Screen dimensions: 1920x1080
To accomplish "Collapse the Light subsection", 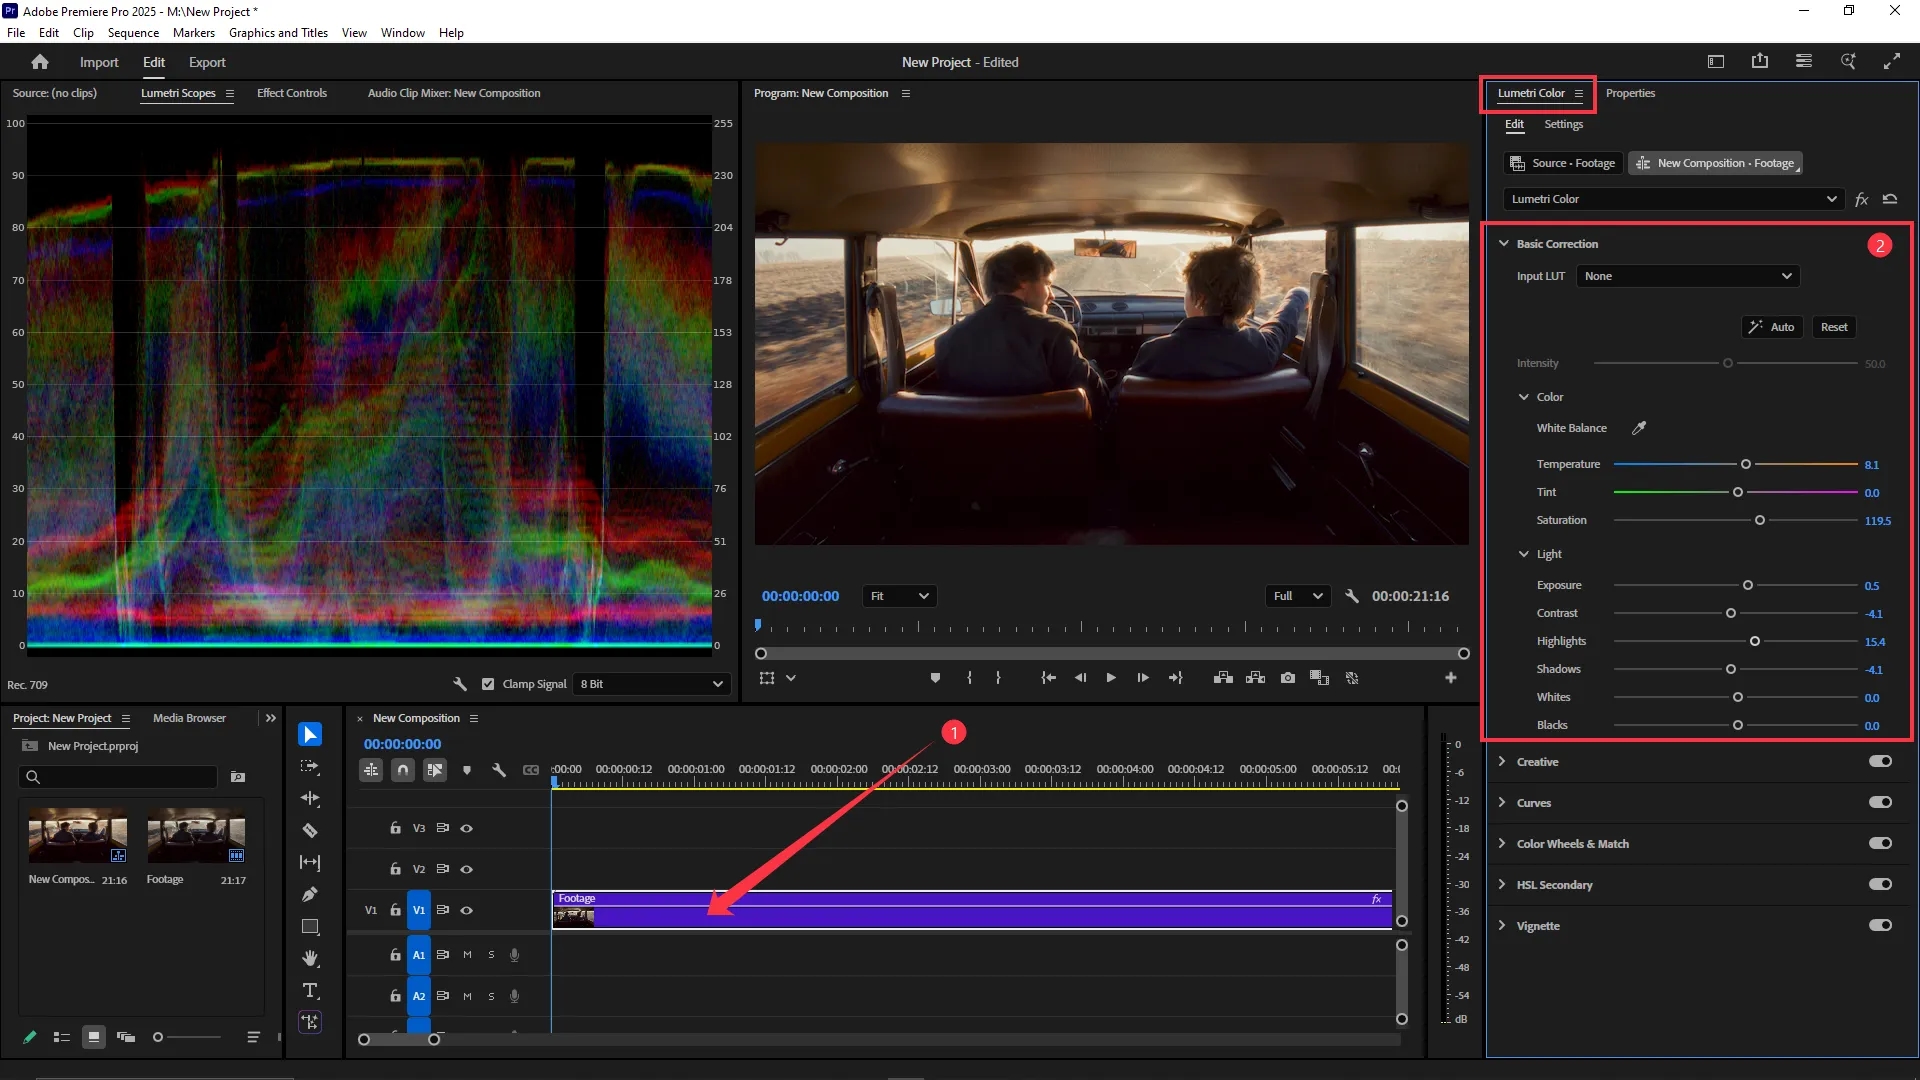I will click(1524, 554).
